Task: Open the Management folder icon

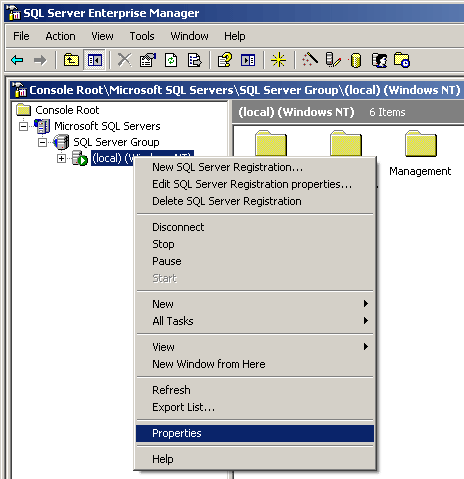Action: (x=421, y=143)
